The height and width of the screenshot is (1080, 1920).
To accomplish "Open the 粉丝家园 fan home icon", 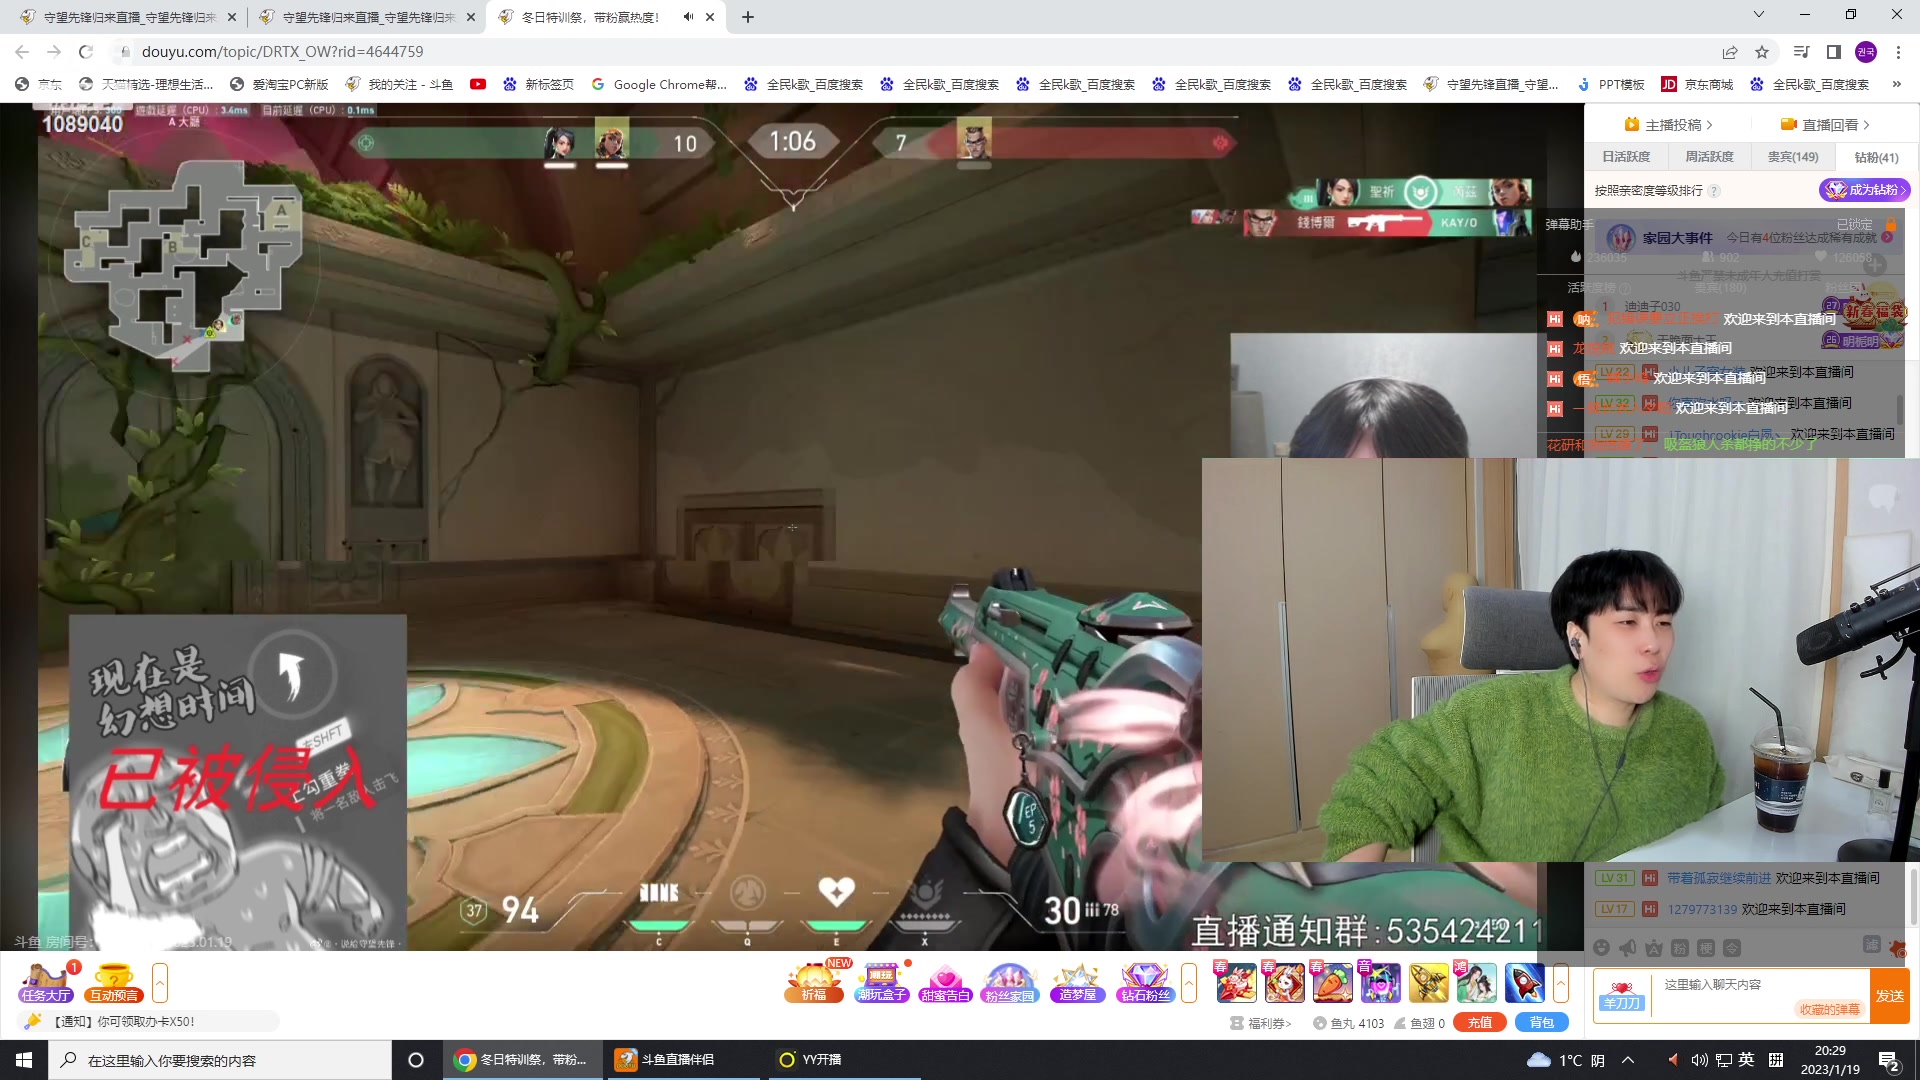I will point(1010,983).
